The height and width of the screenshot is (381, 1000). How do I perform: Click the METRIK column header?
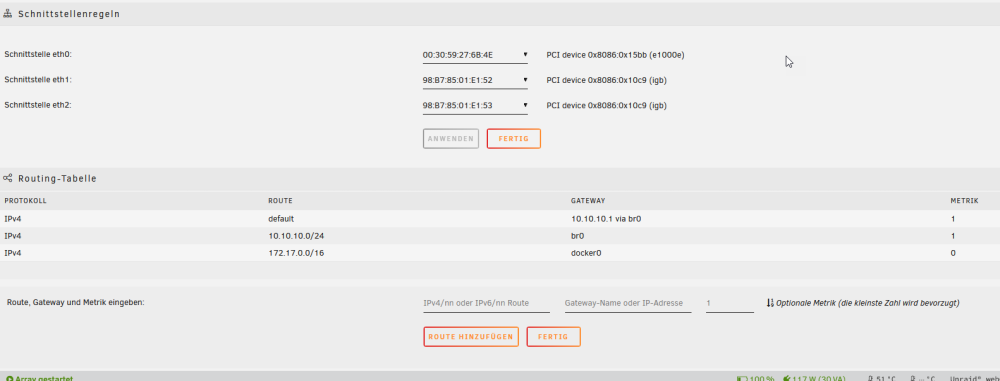coord(964,201)
